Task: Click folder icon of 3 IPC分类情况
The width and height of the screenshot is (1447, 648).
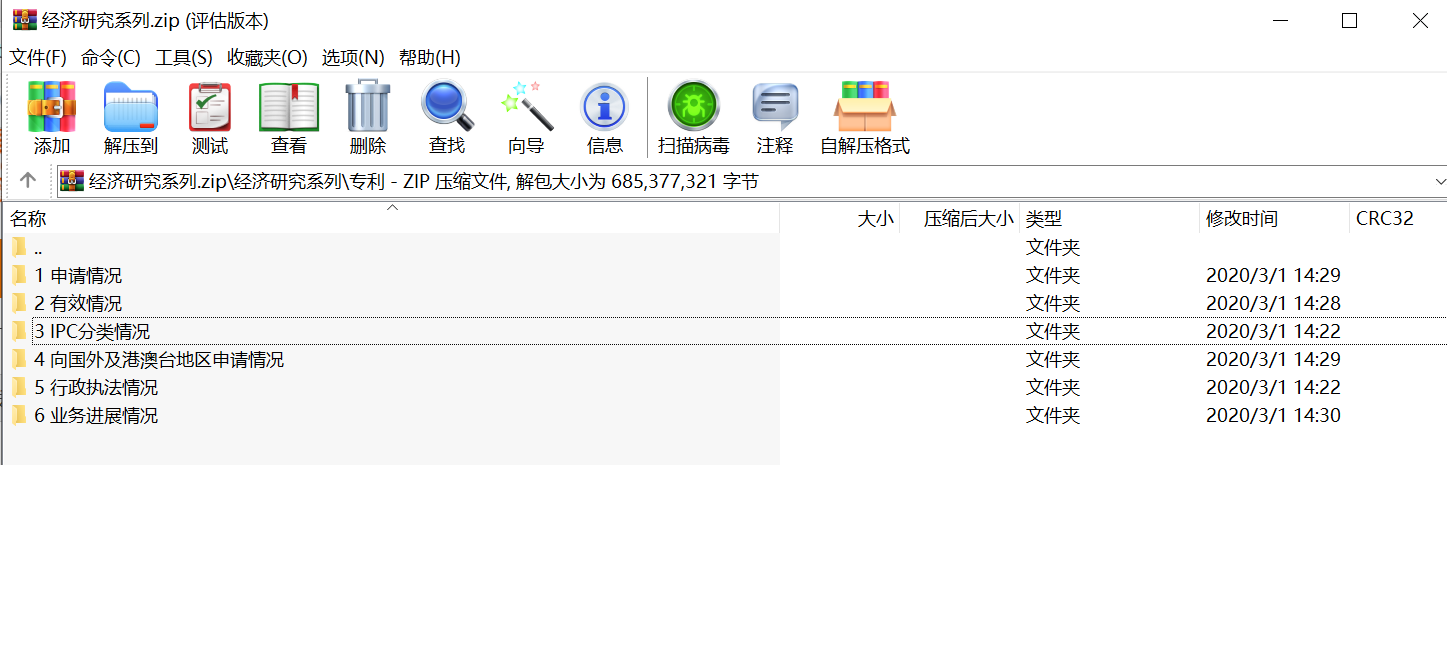Action: pyautogui.click(x=19, y=331)
